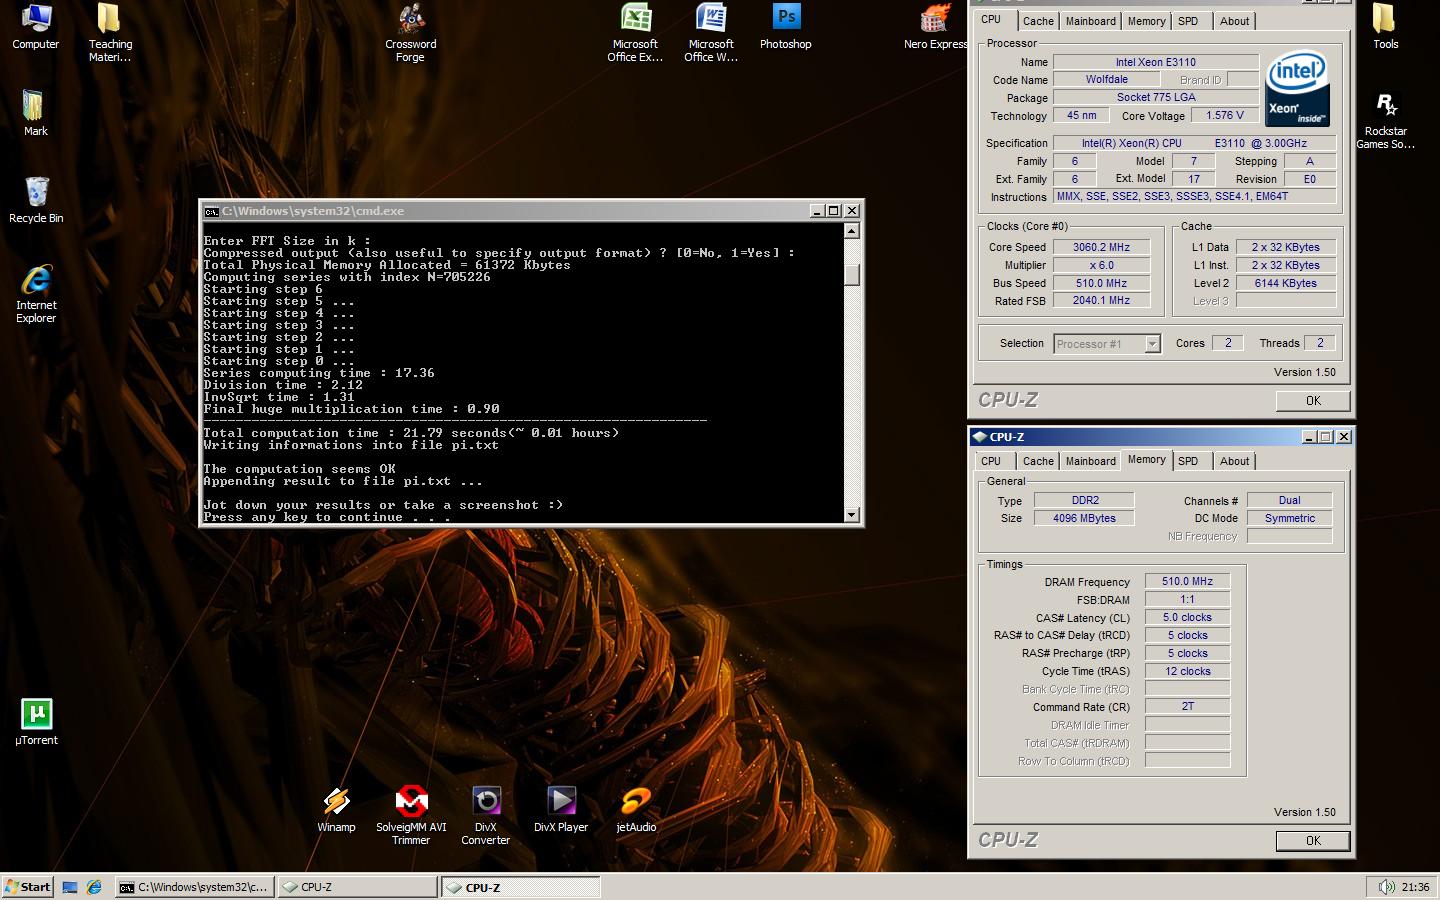Open the Crossword Forge desktop icon
Screen dimensions: 1440x900
410,33
